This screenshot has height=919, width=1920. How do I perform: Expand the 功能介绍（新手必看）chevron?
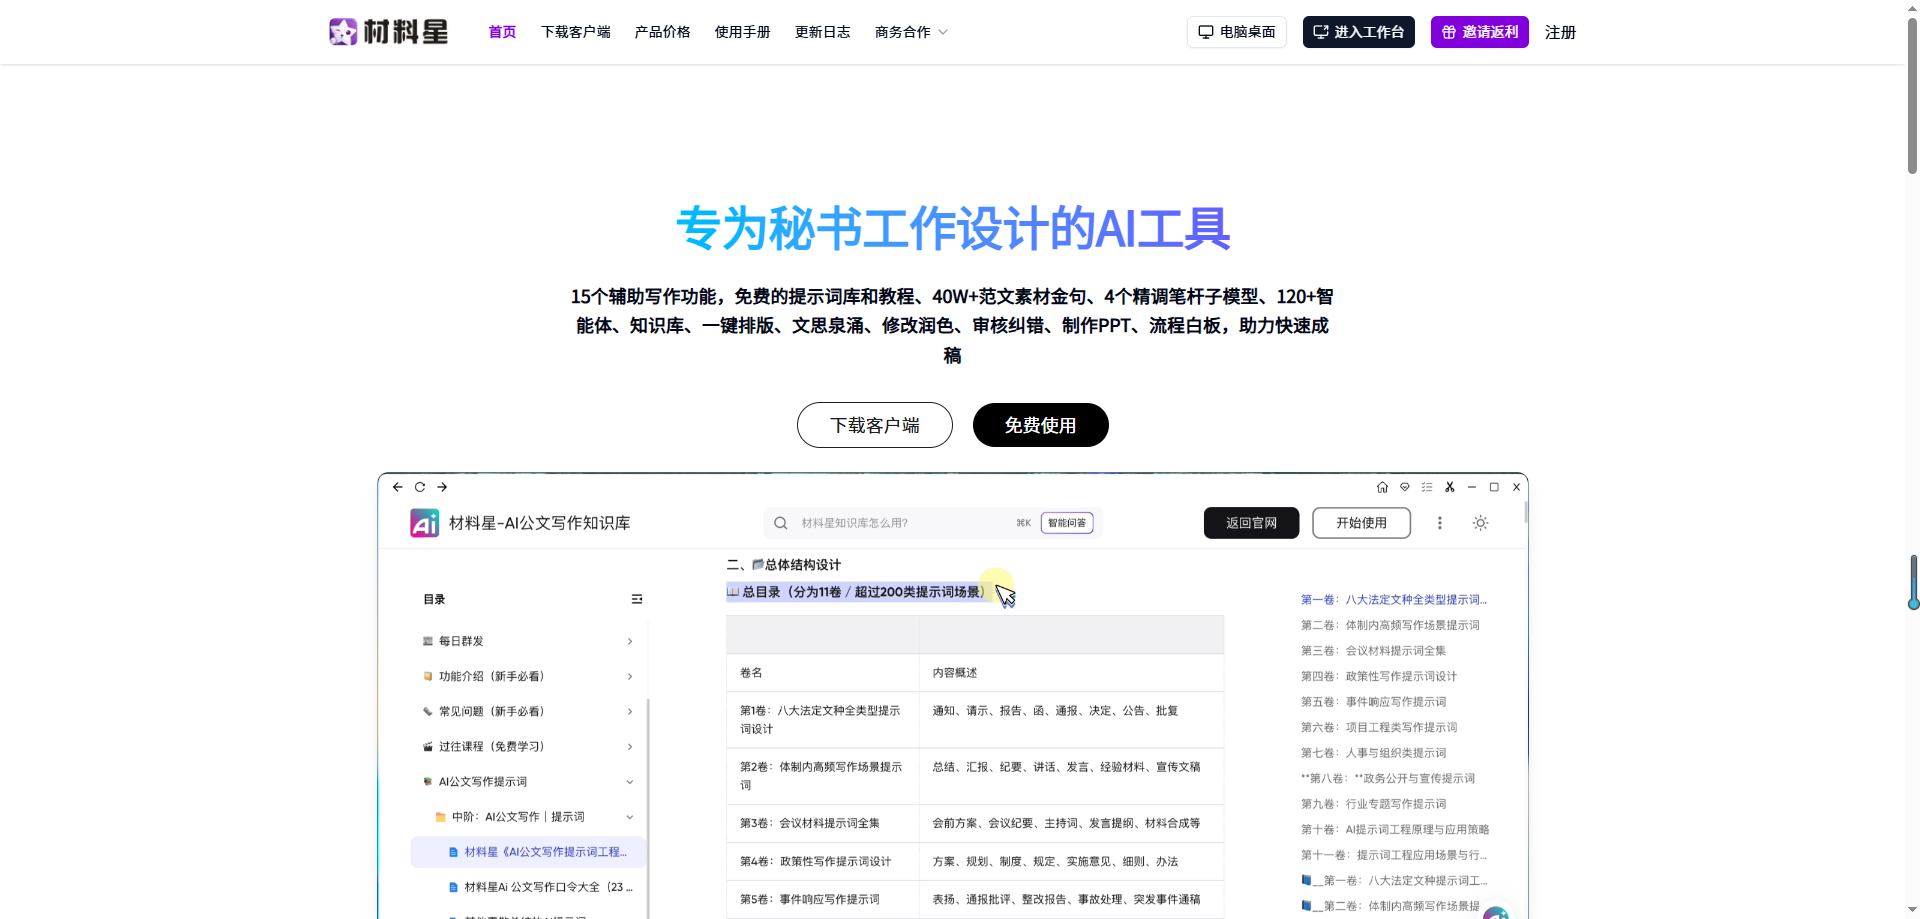coord(630,677)
